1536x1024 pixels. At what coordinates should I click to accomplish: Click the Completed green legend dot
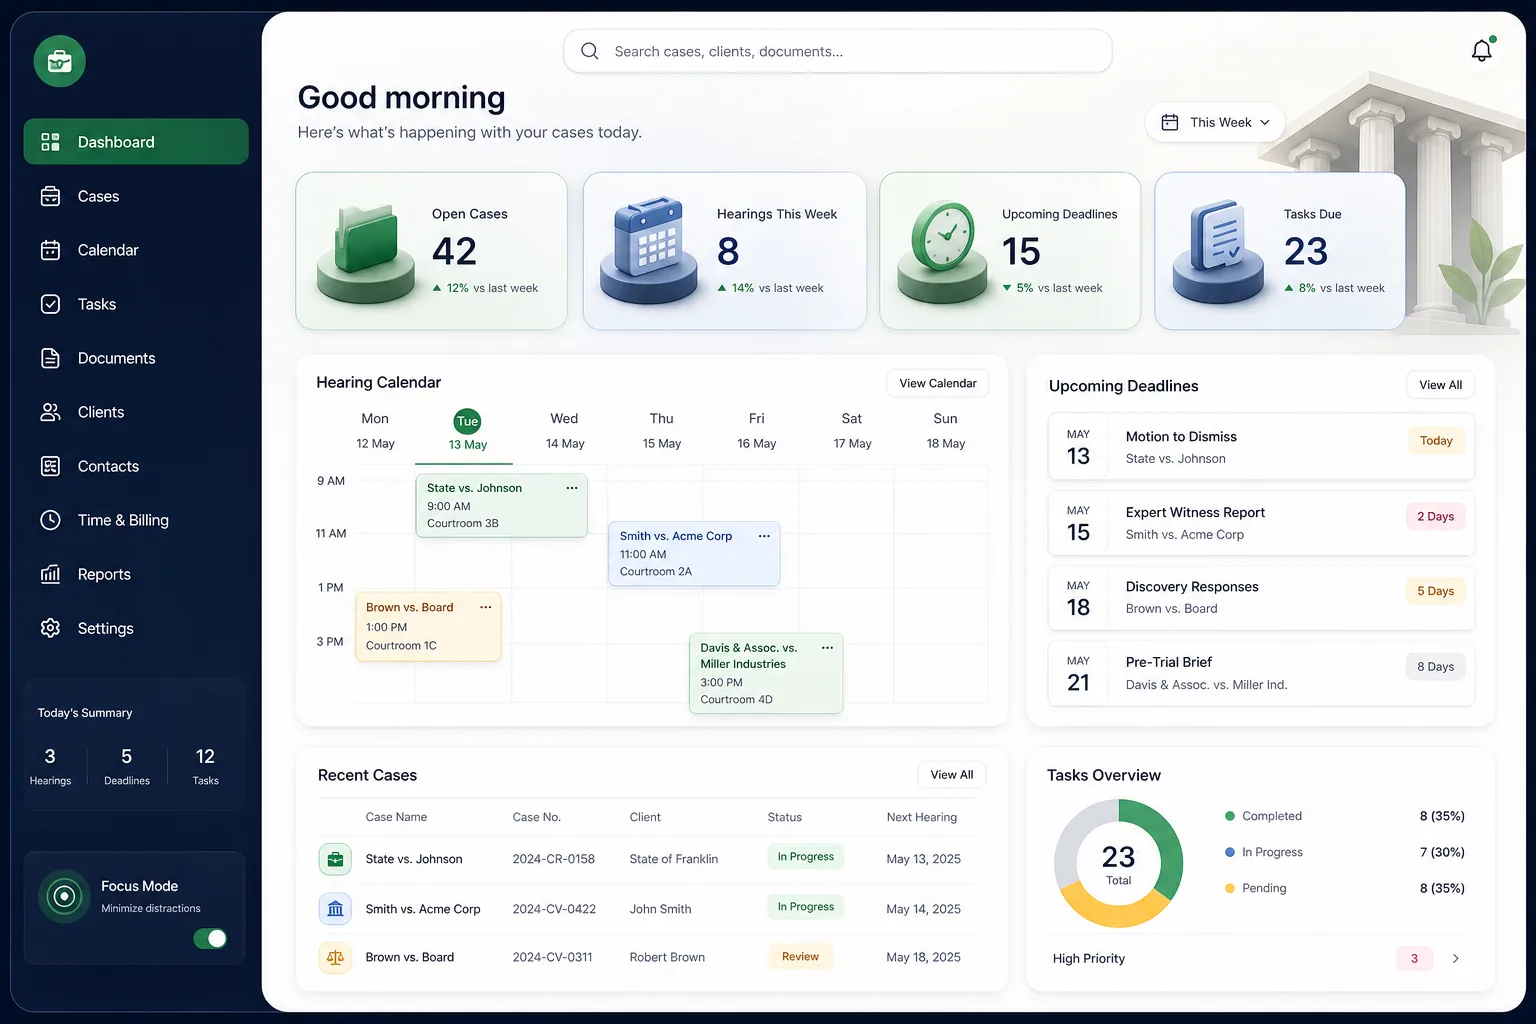(x=1230, y=816)
